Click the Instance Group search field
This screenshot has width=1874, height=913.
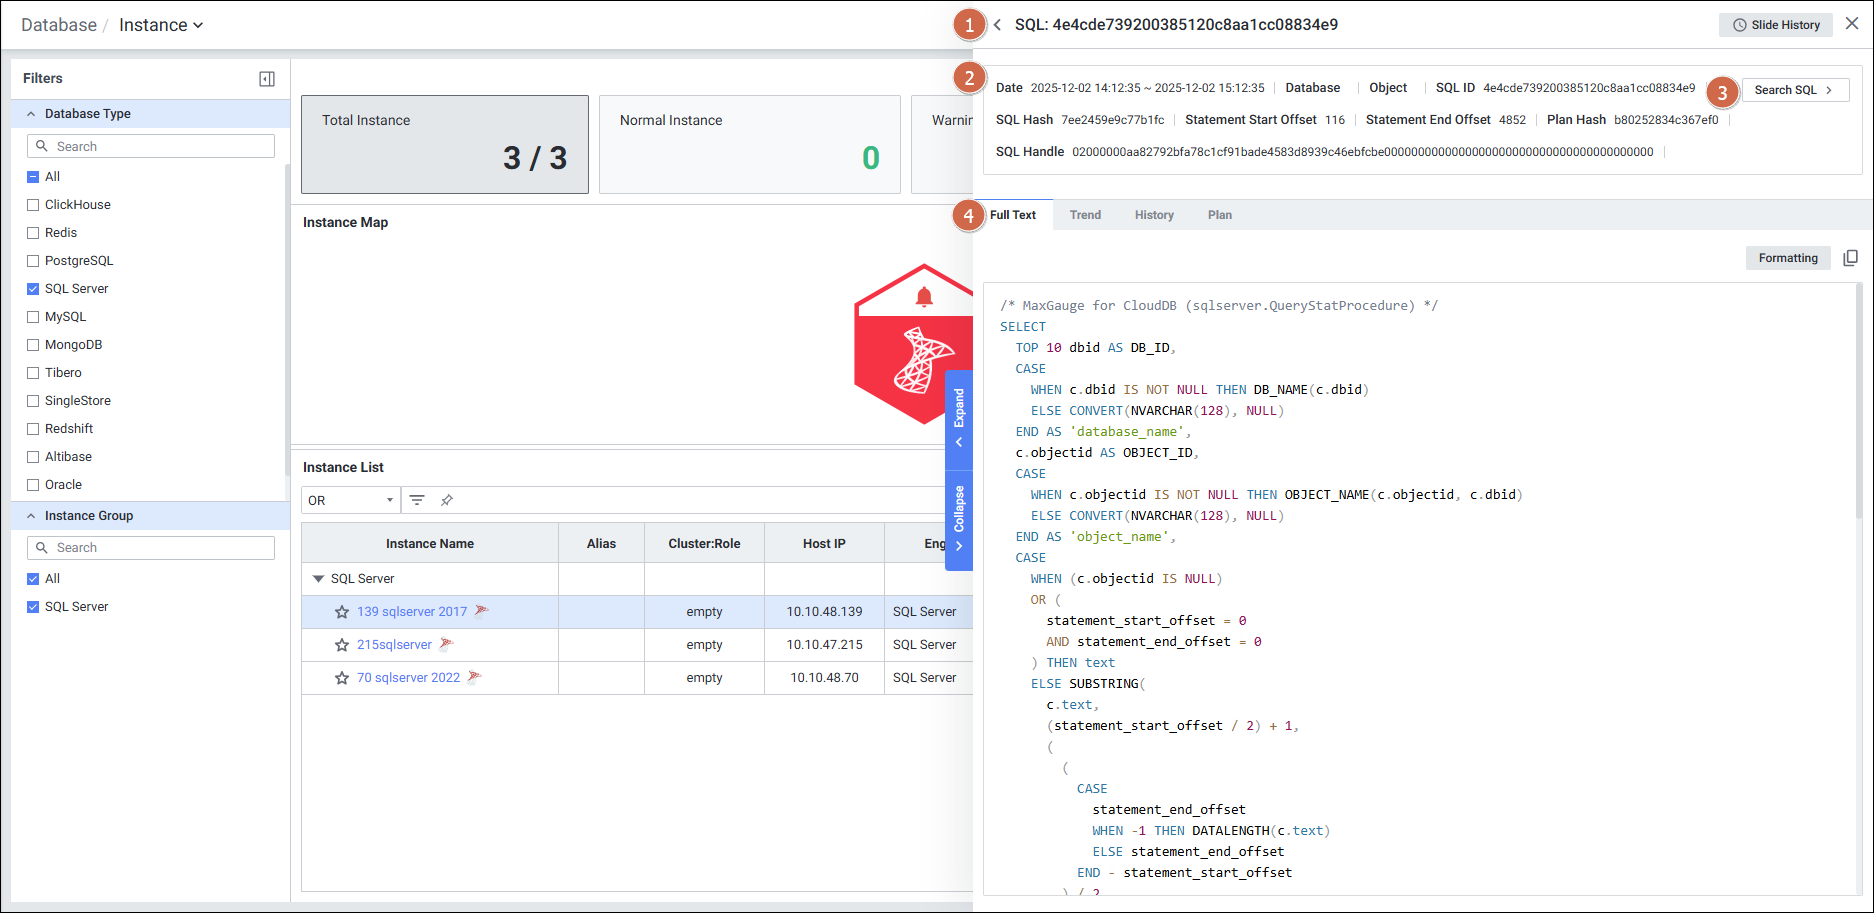click(151, 548)
